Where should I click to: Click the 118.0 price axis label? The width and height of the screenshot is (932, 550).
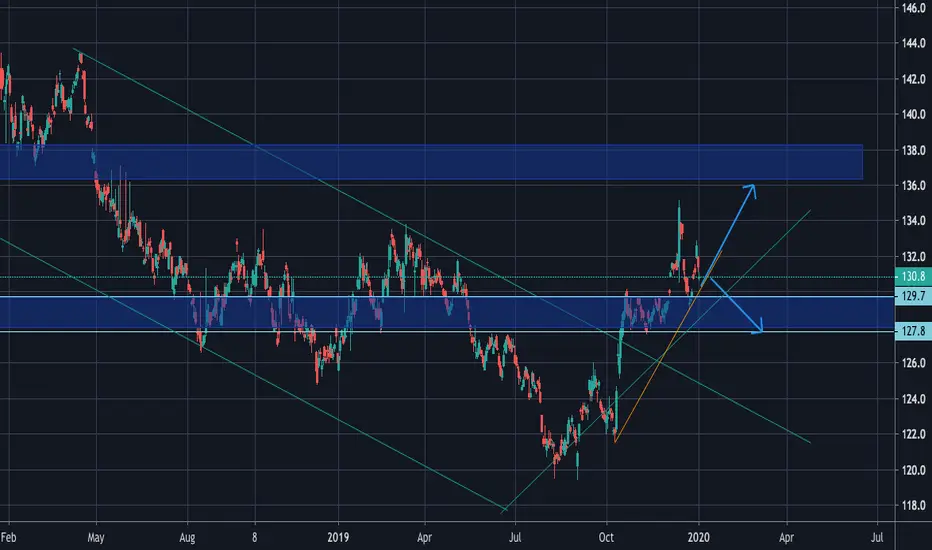pos(914,505)
